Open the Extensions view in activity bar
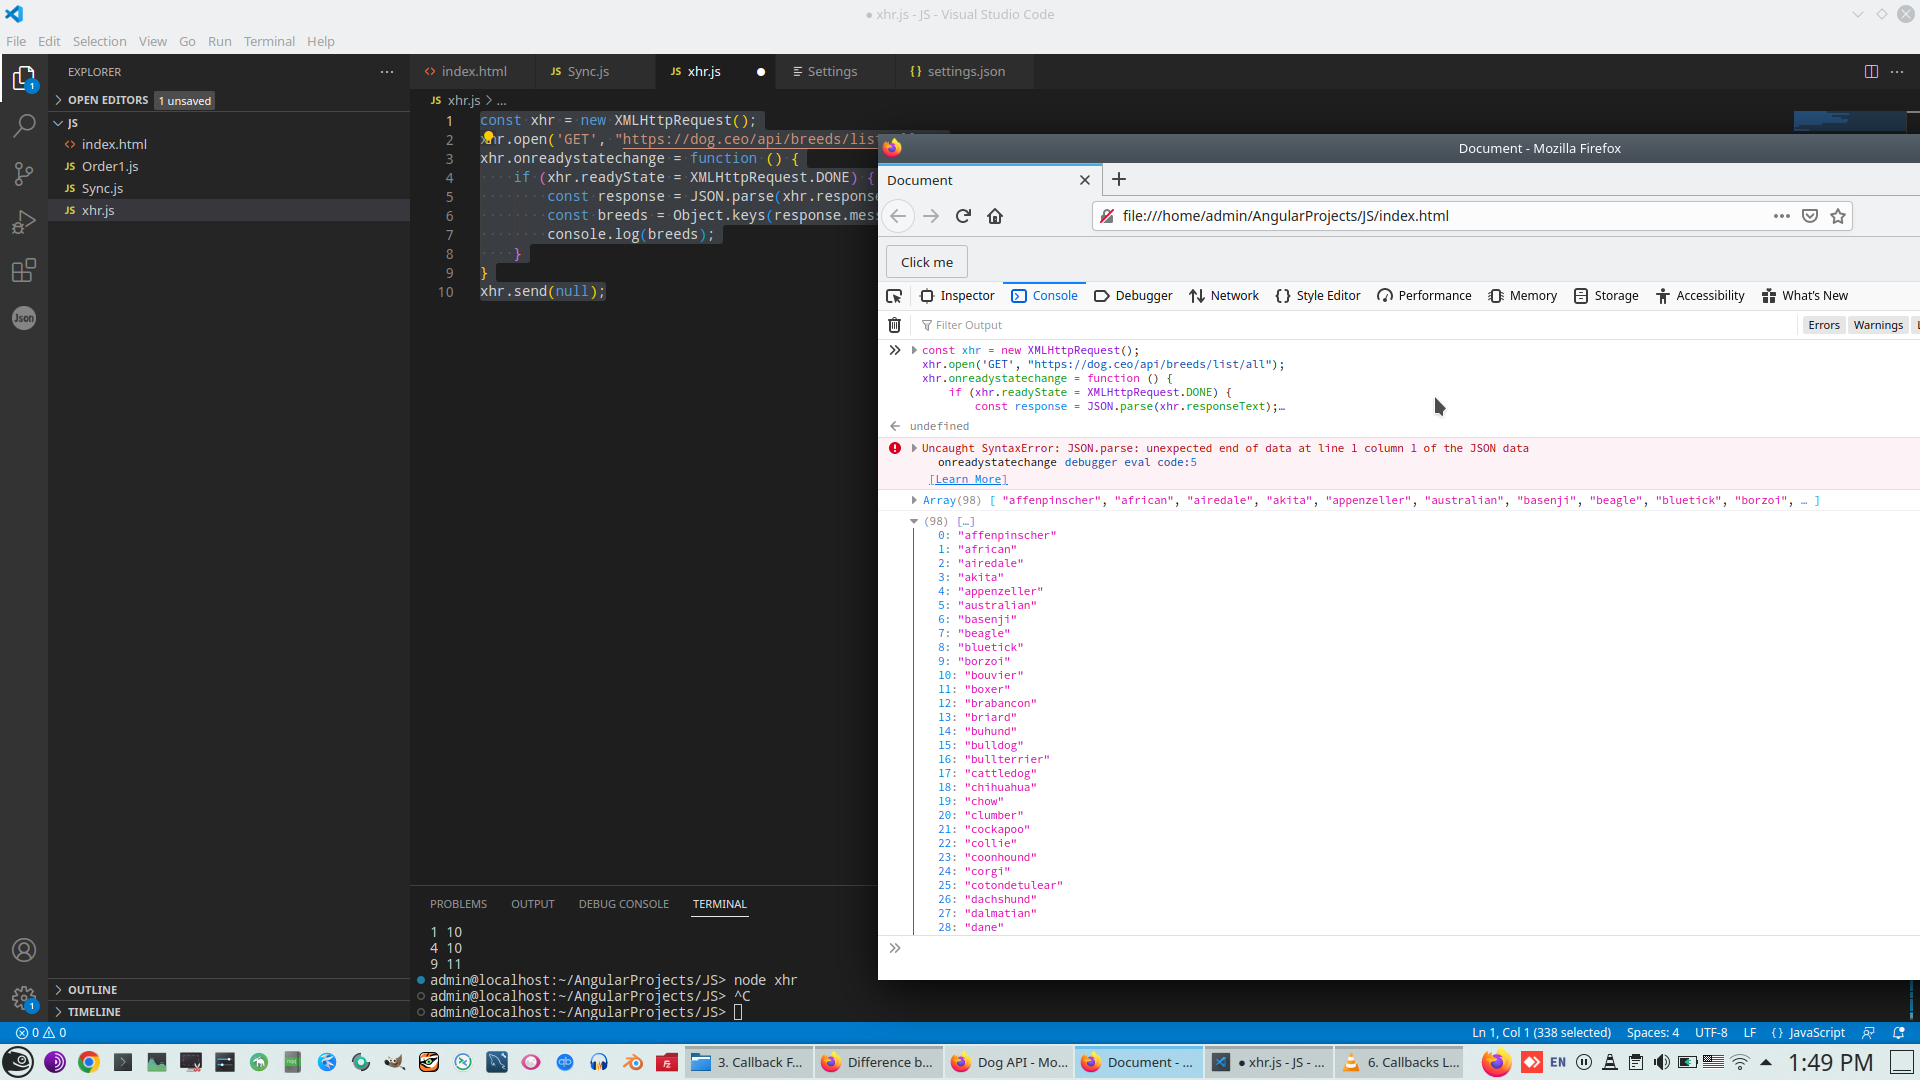Image resolution: width=1920 pixels, height=1080 pixels. pyautogui.click(x=24, y=270)
